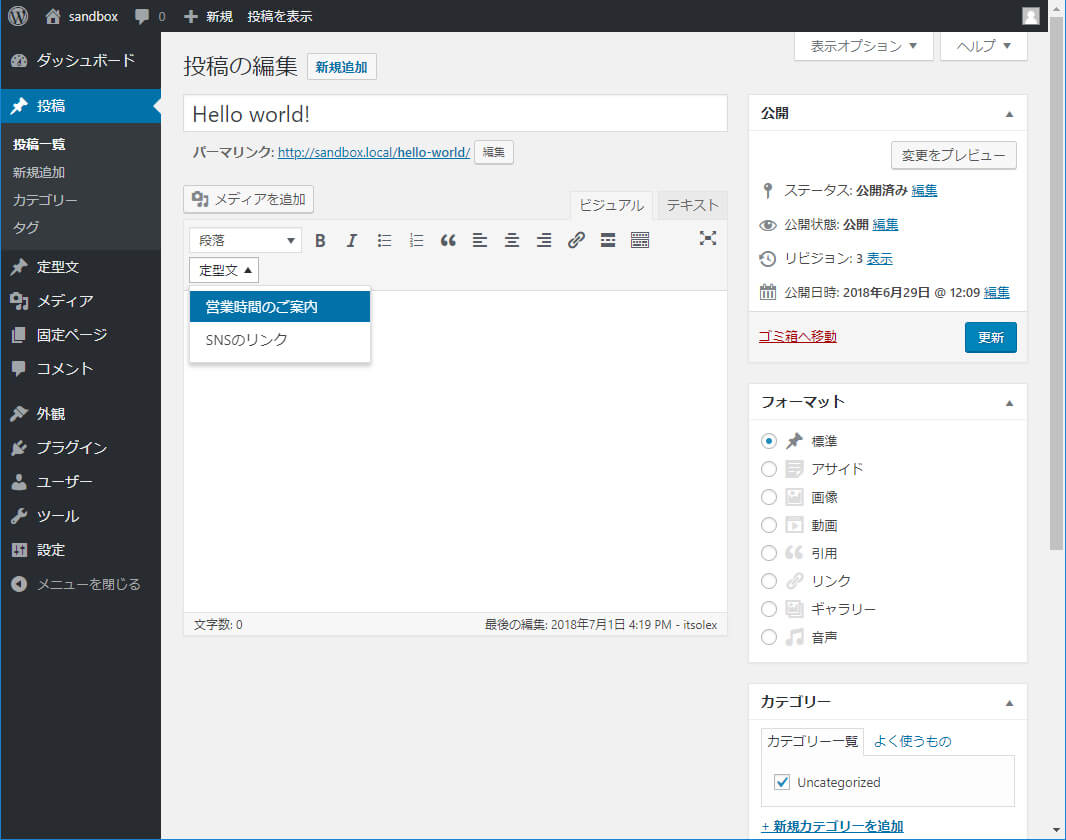Expand the ヘルプ help panel
Screen dimensions: 1066x840
(x=983, y=46)
